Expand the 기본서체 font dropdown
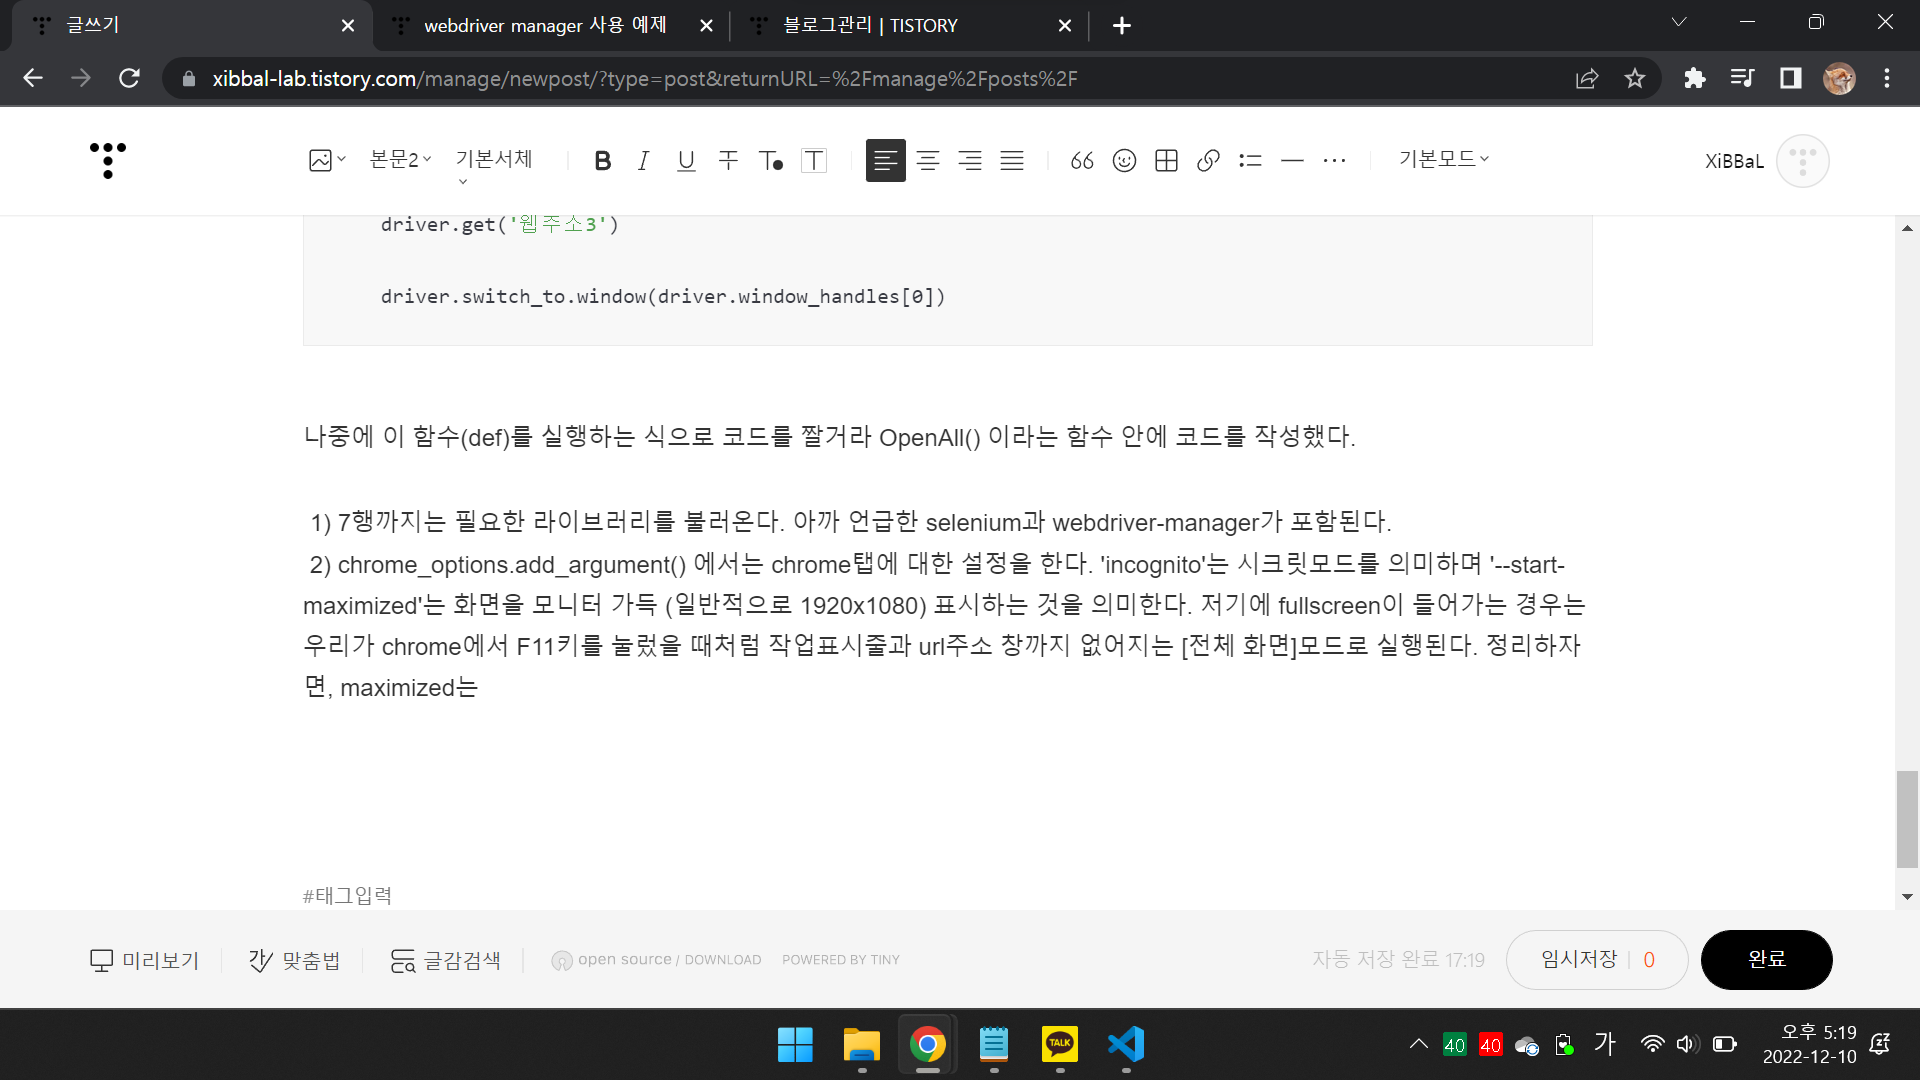1920x1080 pixels. (x=494, y=160)
